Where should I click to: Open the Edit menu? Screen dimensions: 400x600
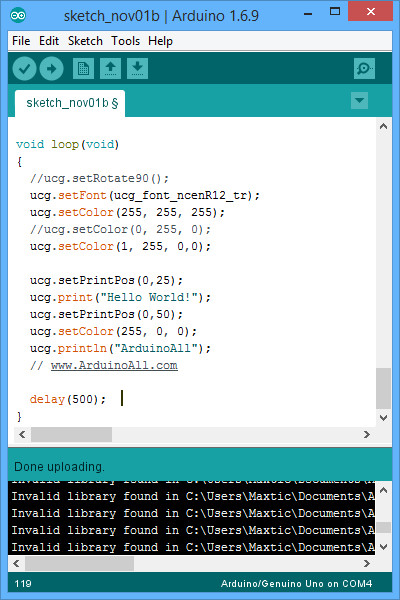click(x=49, y=41)
